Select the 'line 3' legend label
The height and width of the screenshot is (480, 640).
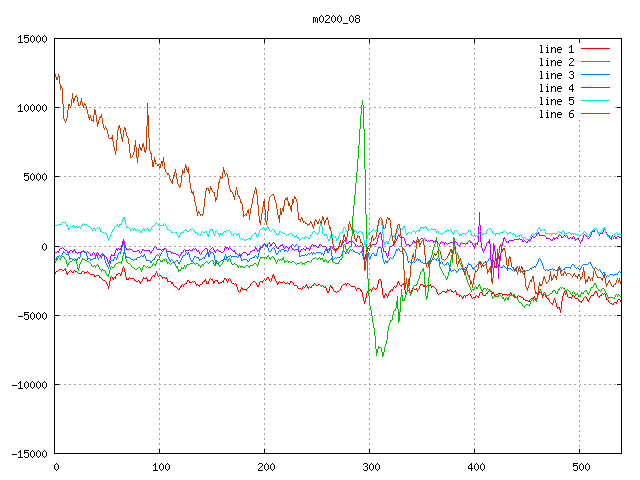tap(557, 75)
